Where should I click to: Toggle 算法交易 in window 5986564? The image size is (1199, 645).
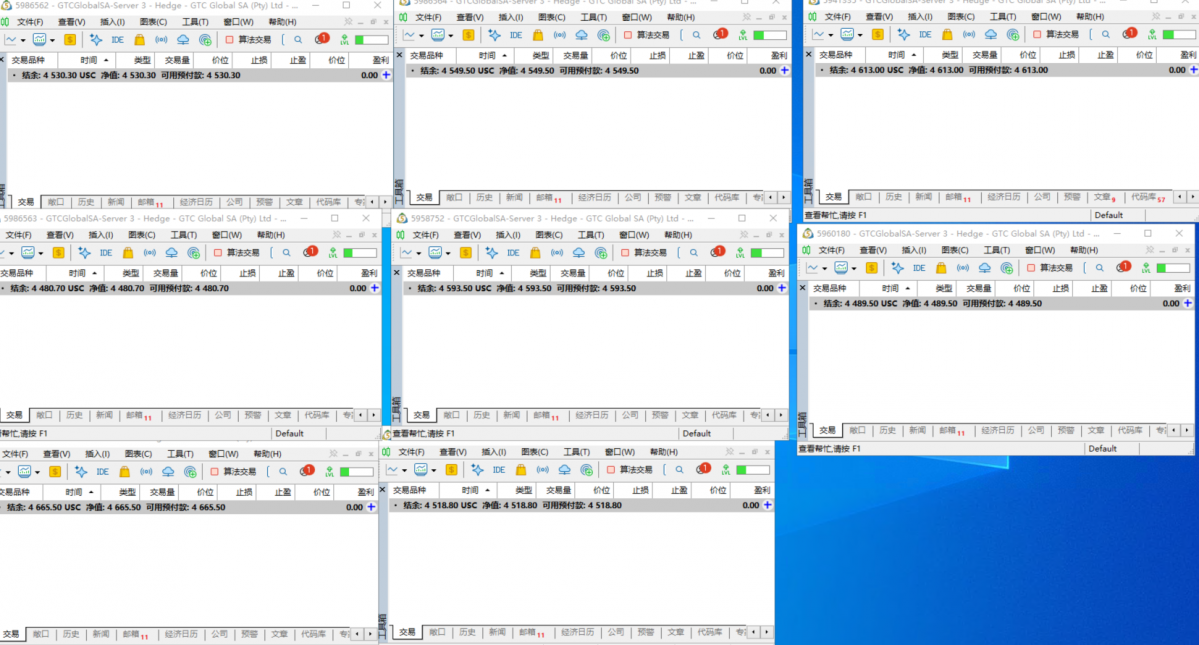point(647,35)
